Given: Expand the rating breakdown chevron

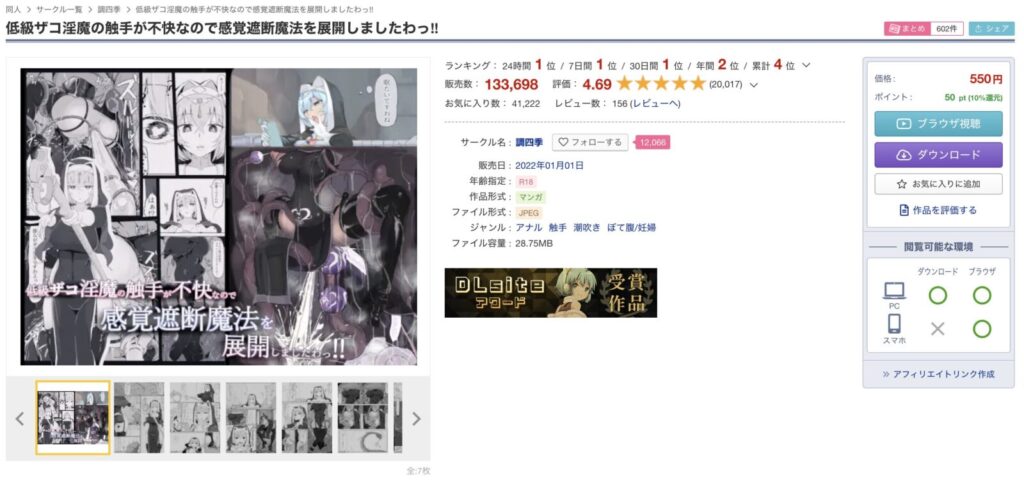Looking at the screenshot, I should (754, 85).
